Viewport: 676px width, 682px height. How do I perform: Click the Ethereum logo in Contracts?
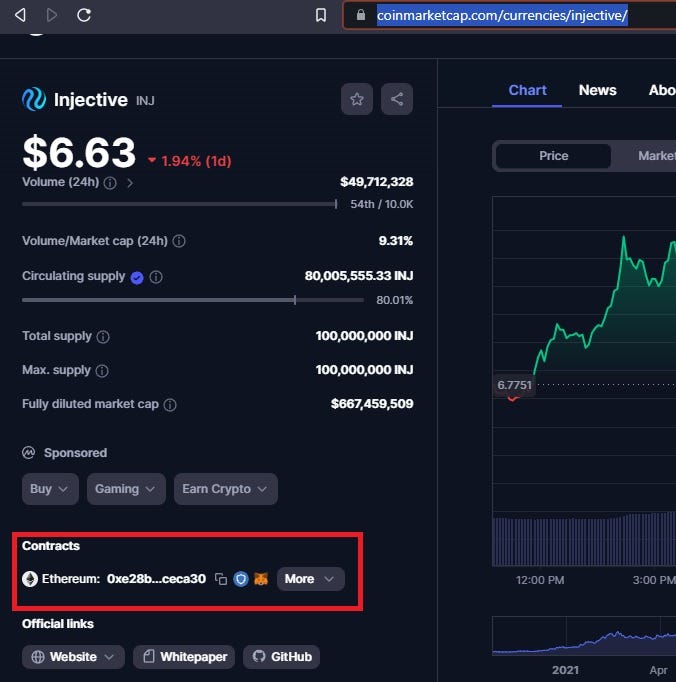30,579
